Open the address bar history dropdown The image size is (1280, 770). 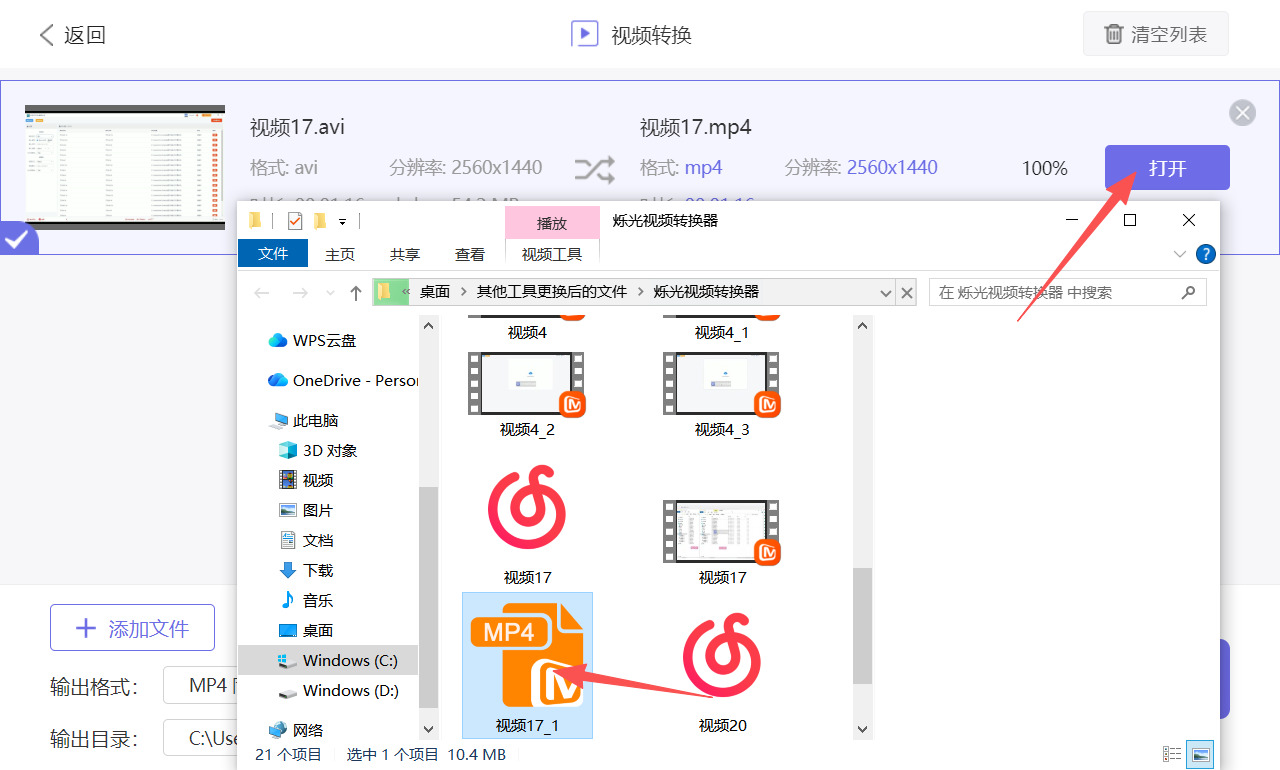(885, 293)
